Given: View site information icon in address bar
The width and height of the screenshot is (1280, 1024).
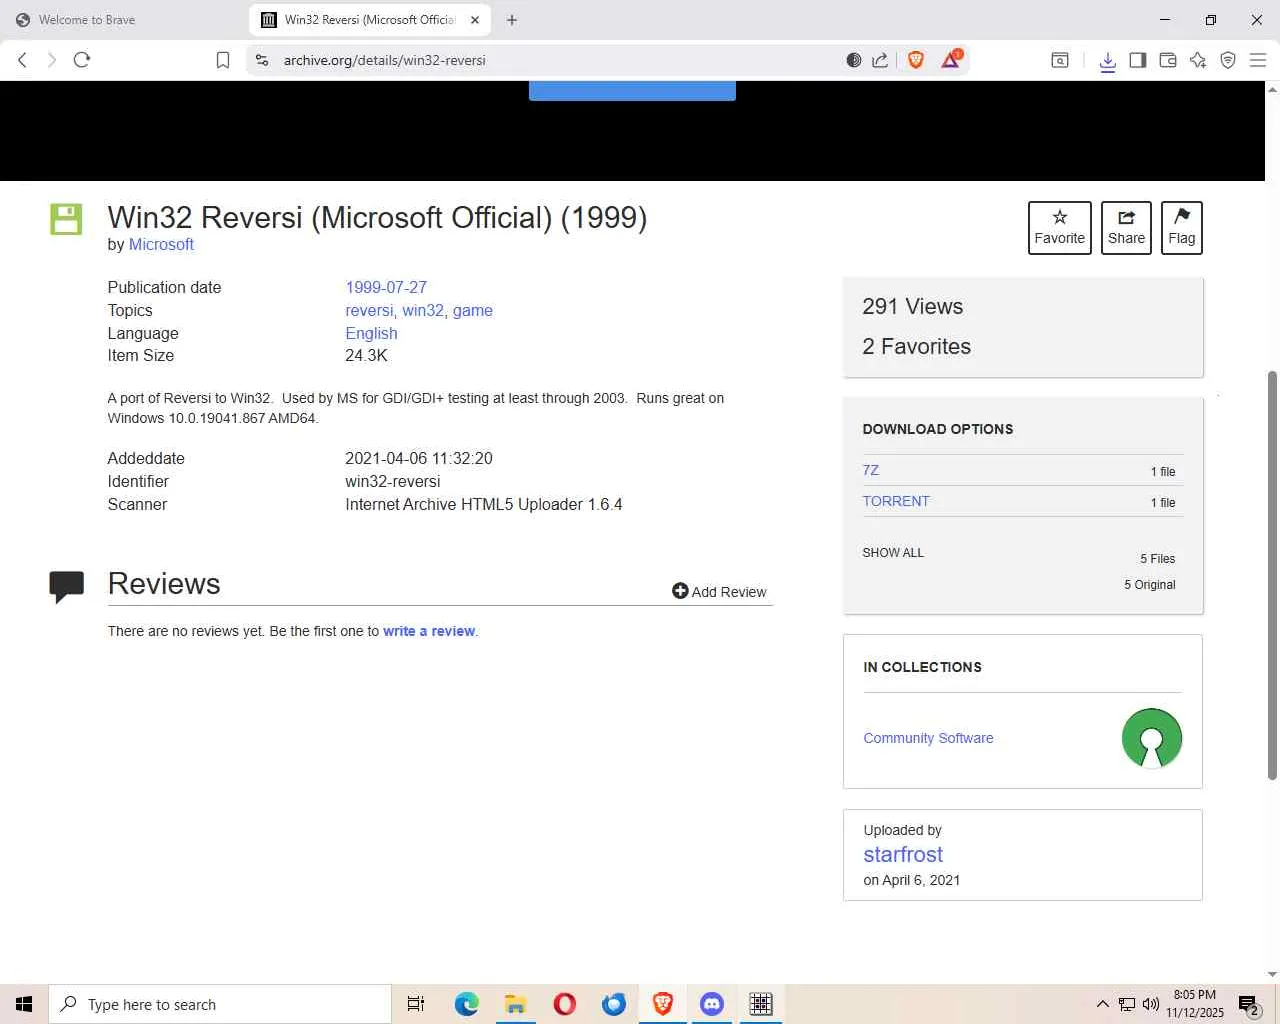Looking at the screenshot, I should [262, 60].
